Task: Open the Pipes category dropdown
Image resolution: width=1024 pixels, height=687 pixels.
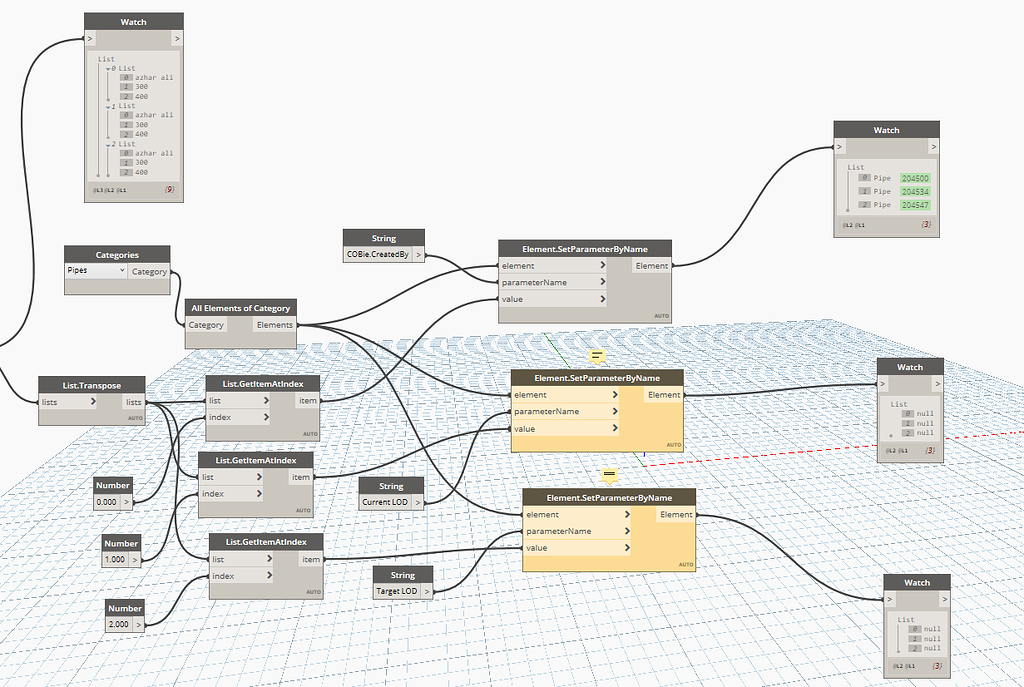Action: click(95, 270)
